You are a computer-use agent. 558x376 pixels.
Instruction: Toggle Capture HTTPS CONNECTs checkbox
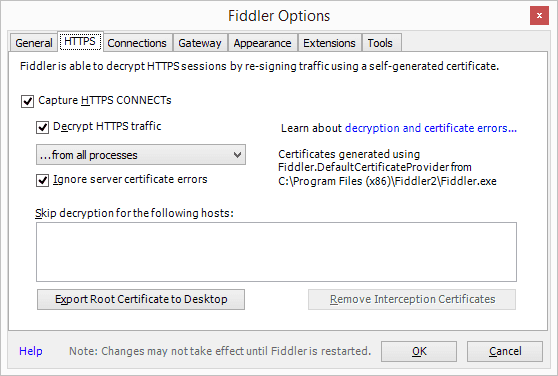point(27,101)
